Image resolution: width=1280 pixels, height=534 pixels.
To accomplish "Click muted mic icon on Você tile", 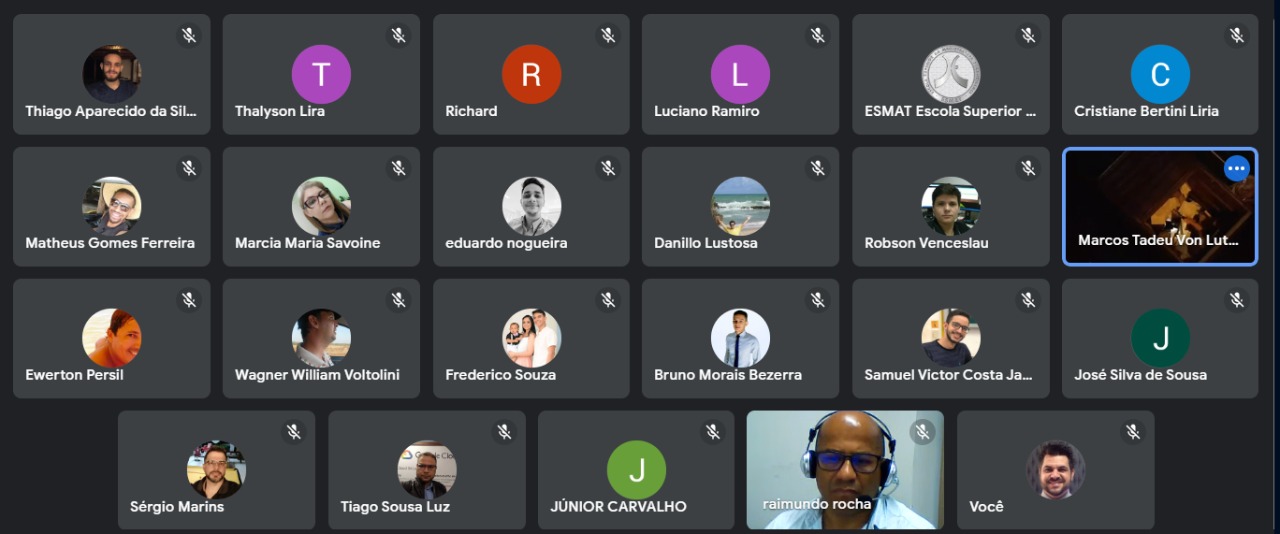I will (x=1133, y=432).
